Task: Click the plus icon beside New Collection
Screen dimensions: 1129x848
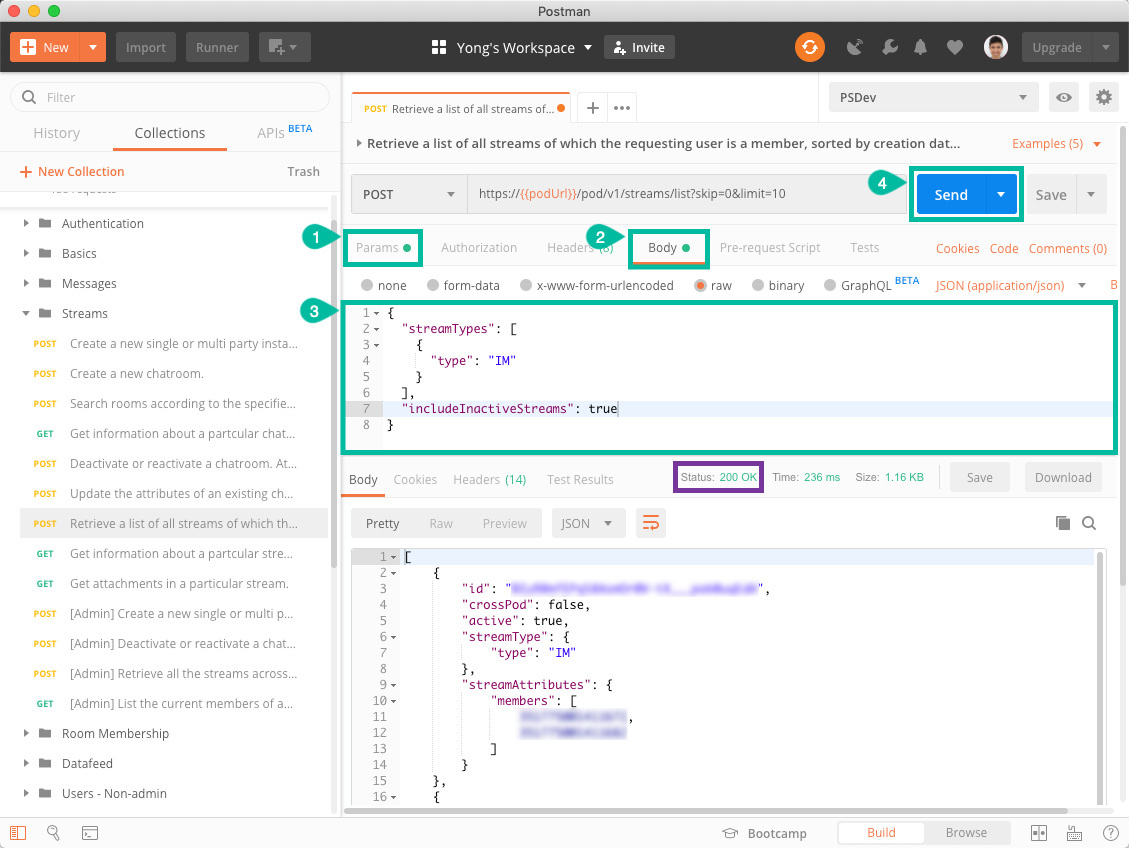Action: [26, 171]
